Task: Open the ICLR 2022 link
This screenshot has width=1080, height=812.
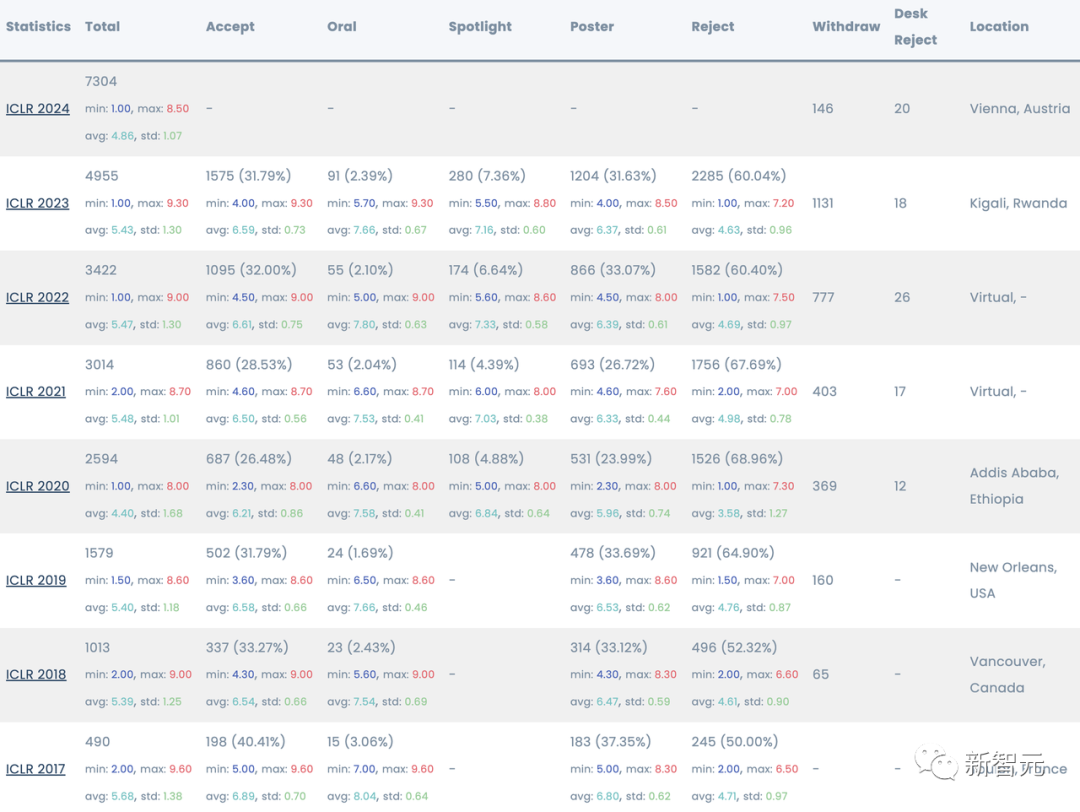Action: pos(37,298)
